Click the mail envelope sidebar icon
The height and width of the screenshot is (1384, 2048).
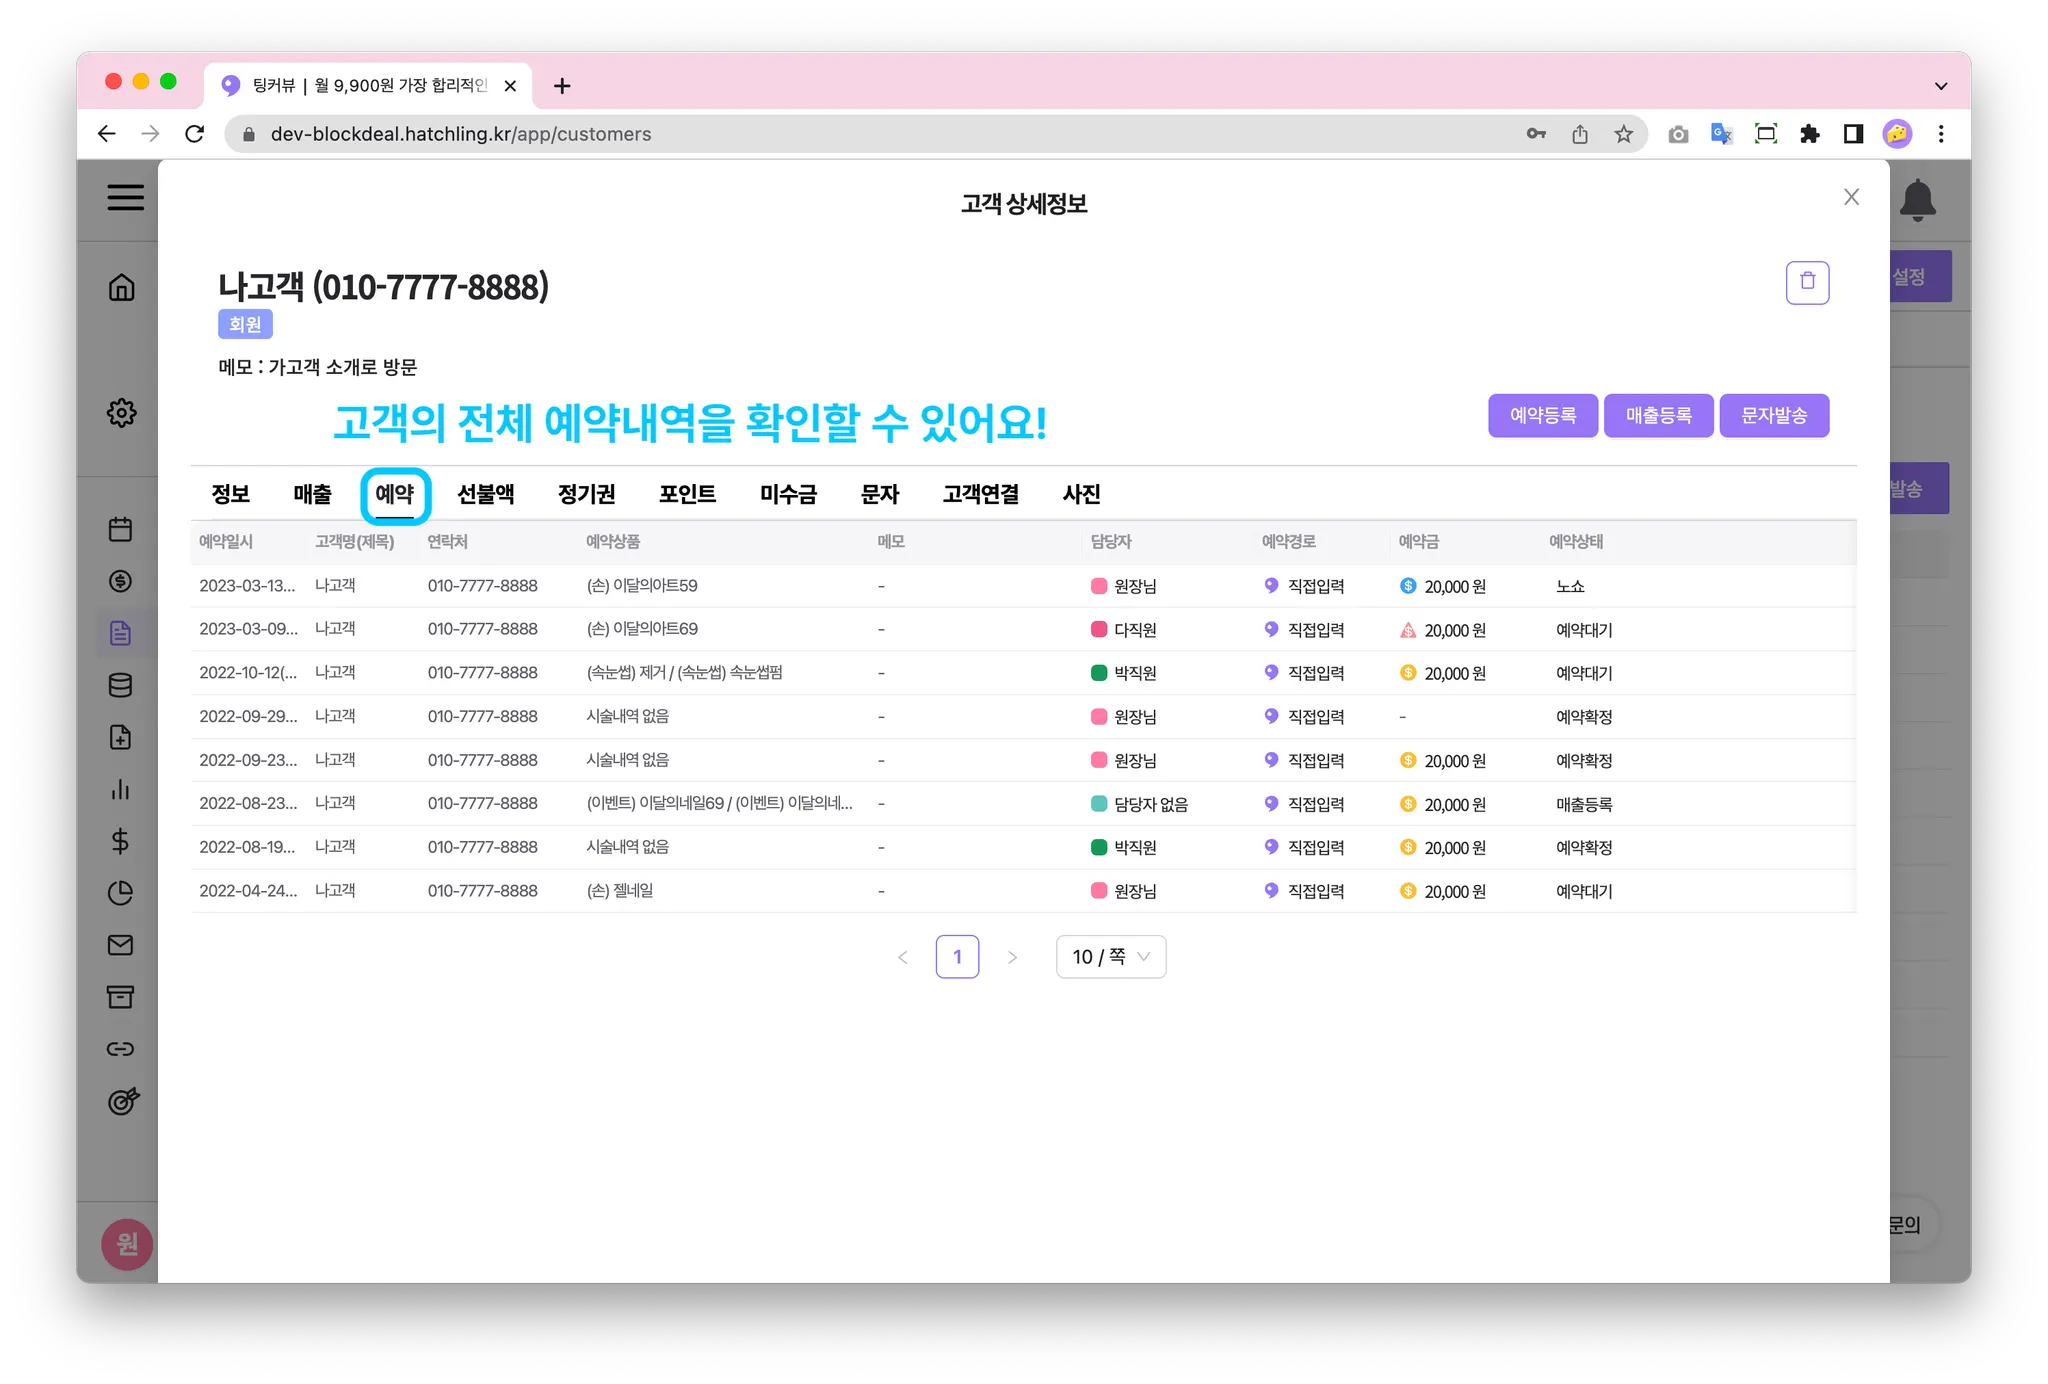click(120, 945)
